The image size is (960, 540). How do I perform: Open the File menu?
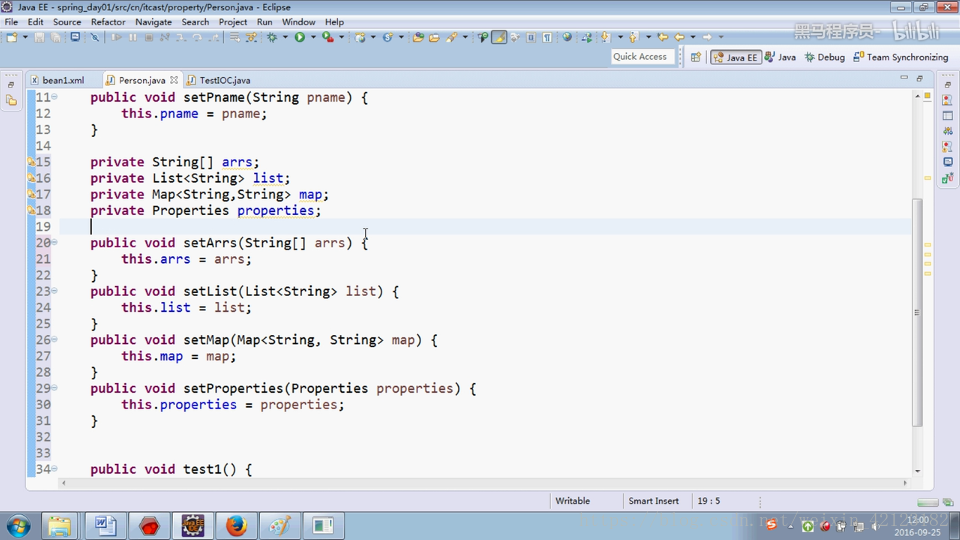pos(11,22)
